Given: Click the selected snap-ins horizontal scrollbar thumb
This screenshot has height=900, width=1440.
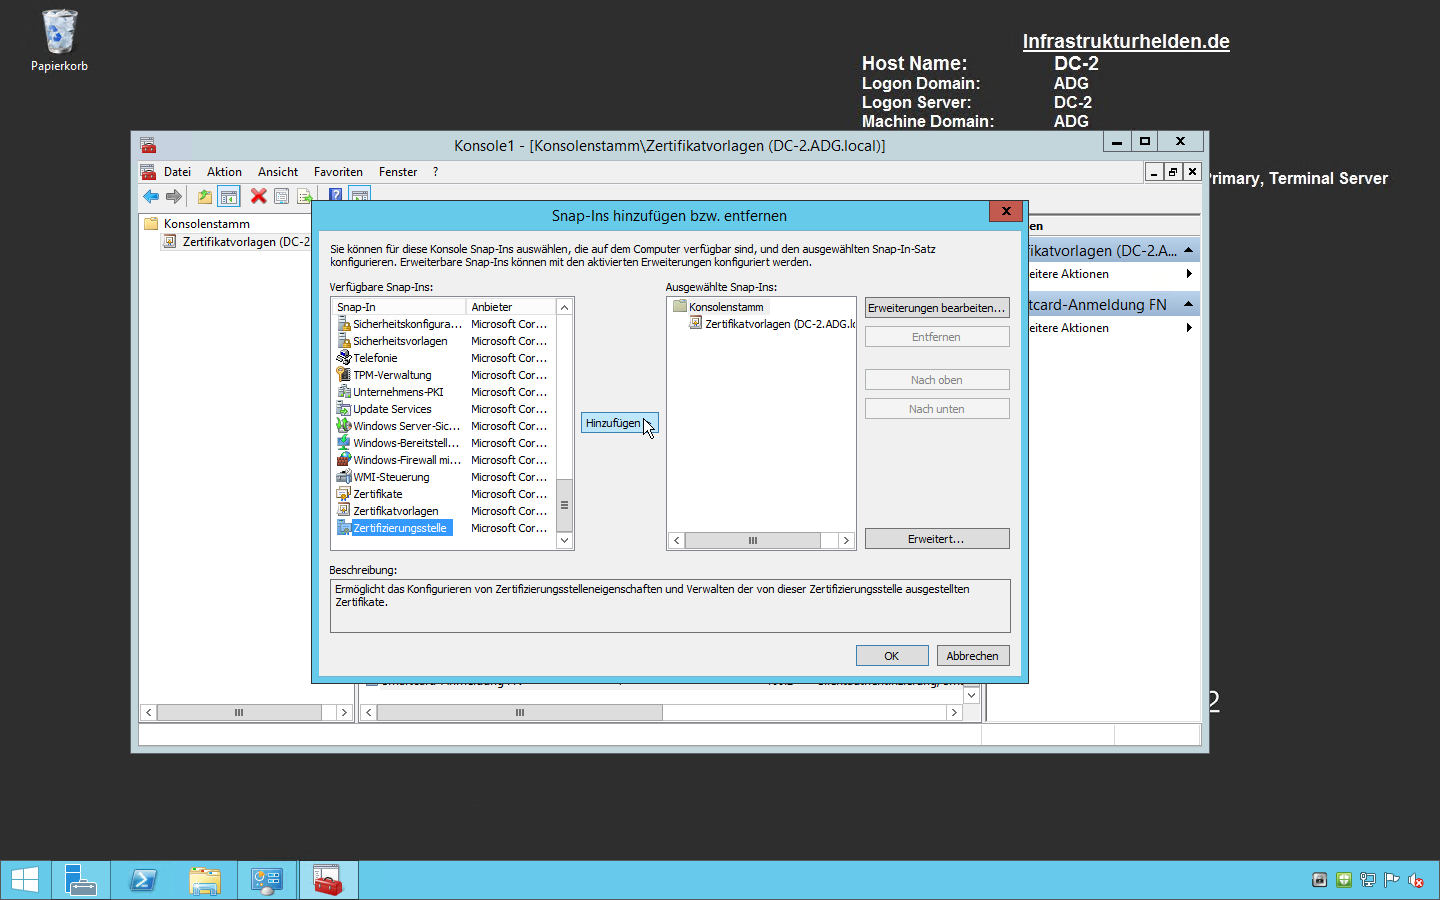Looking at the screenshot, I should coord(753,540).
